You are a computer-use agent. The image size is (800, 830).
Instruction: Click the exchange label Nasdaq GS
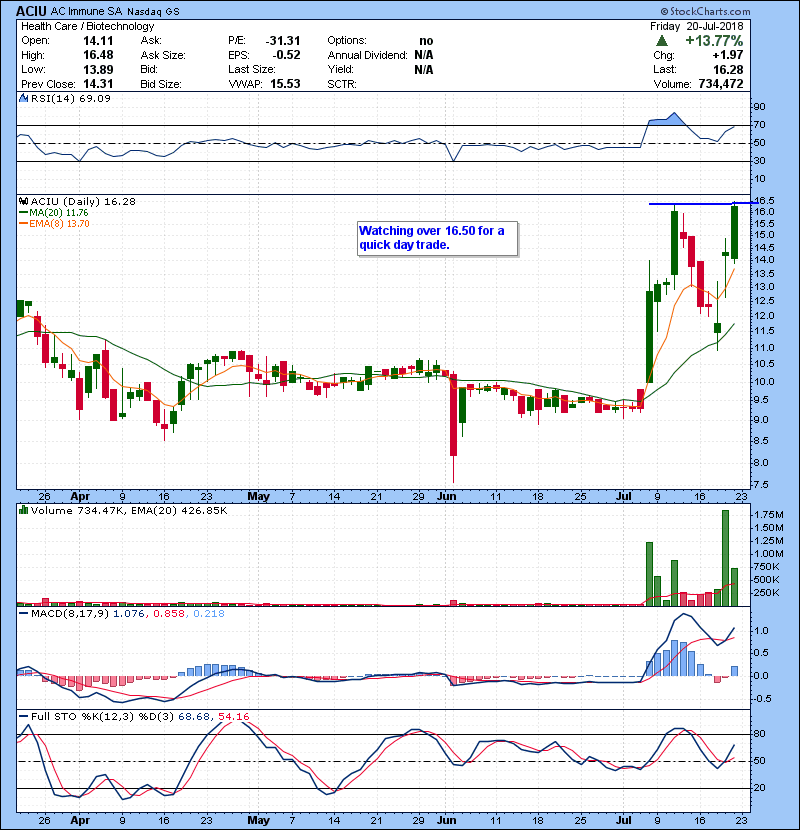(153, 11)
